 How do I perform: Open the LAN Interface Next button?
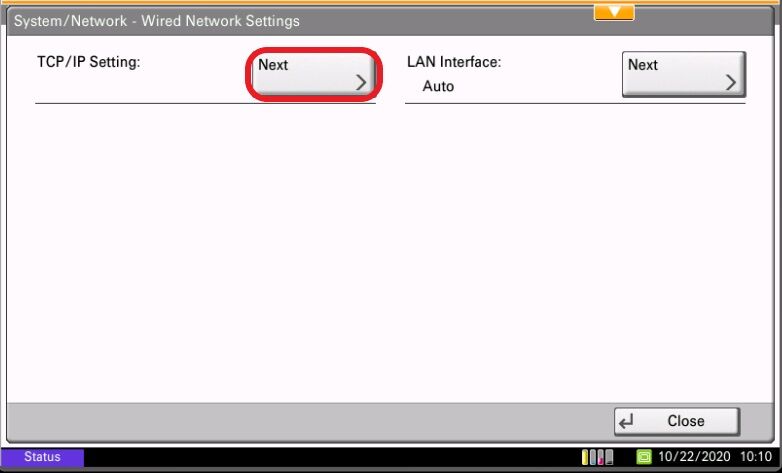pos(684,74)
